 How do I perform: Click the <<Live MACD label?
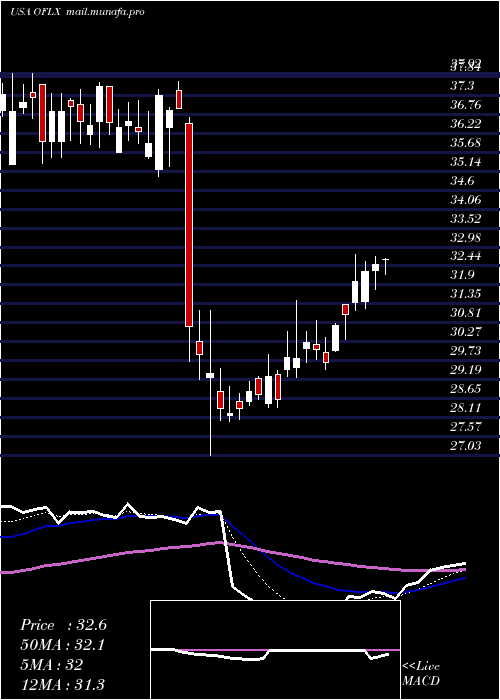(x=421, y=673)
